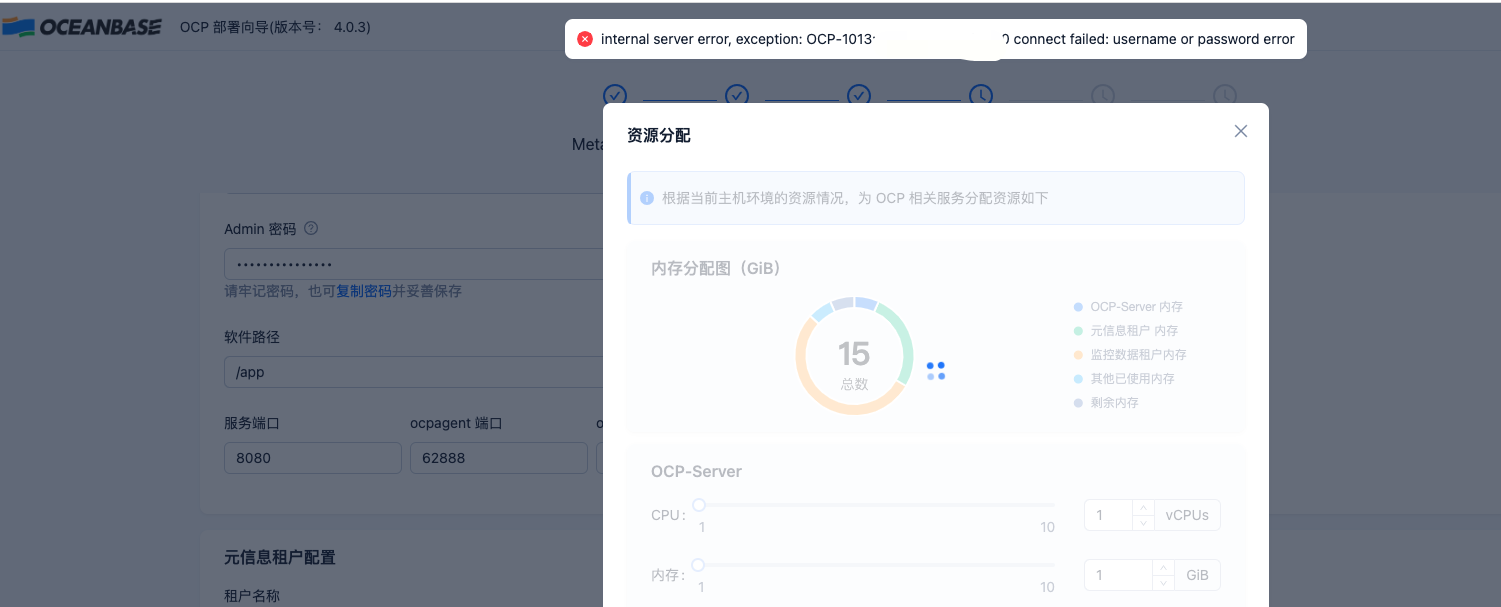Focus the ocpagent 端口 field showing 62888
The width and height of the screenshot is (1501, 607).
point(499,458)
